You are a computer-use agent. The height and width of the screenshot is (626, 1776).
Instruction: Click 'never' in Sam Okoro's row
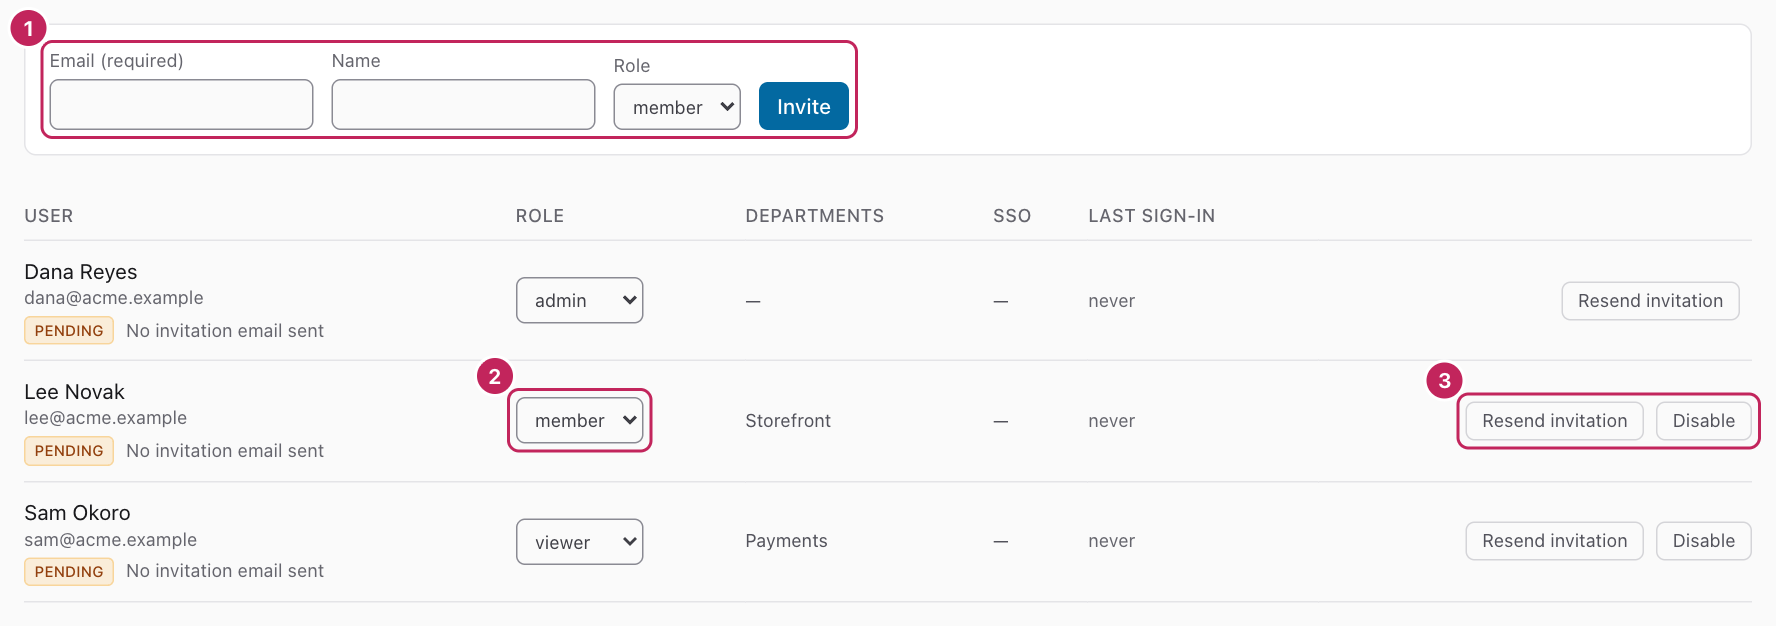(1112, 541)
